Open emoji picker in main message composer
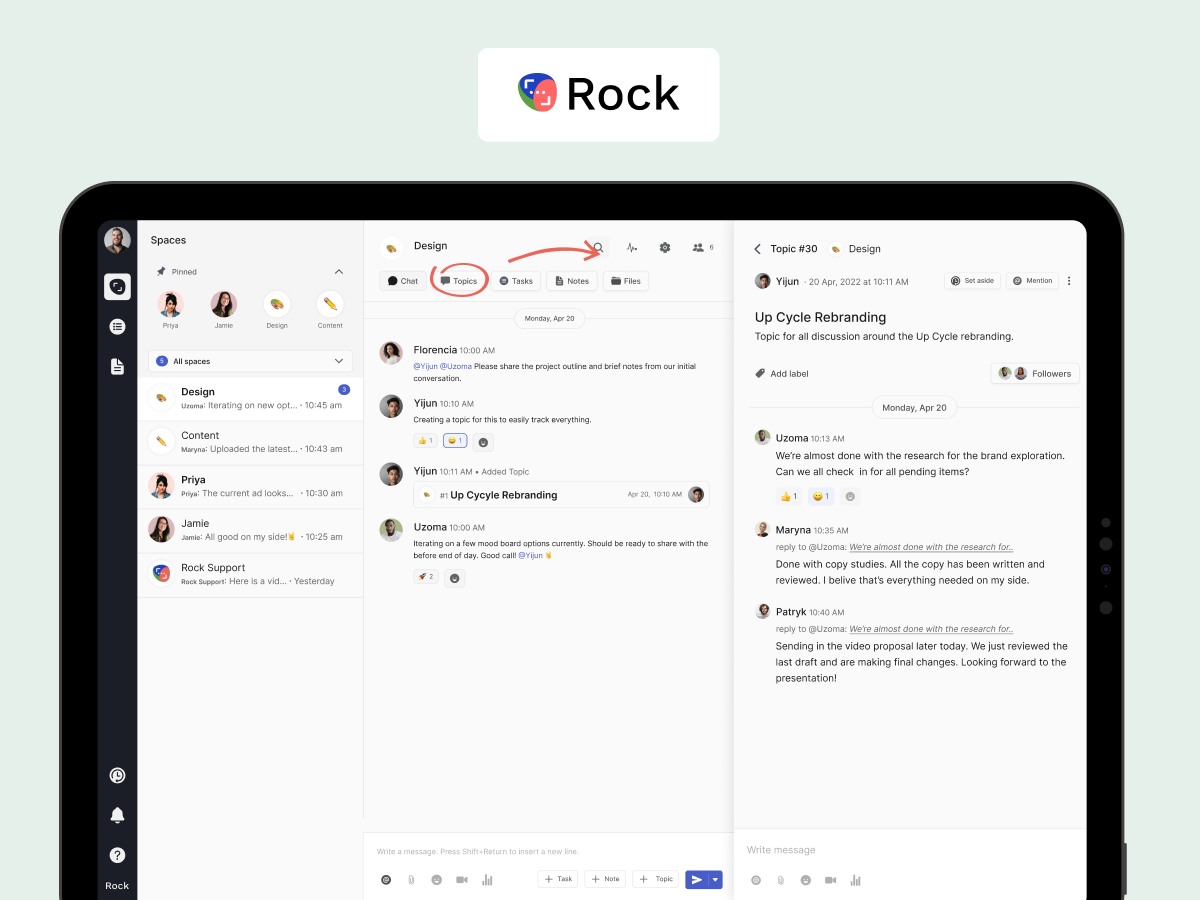The width and height of the screenshot is (1200, 900). click(437, 880)
